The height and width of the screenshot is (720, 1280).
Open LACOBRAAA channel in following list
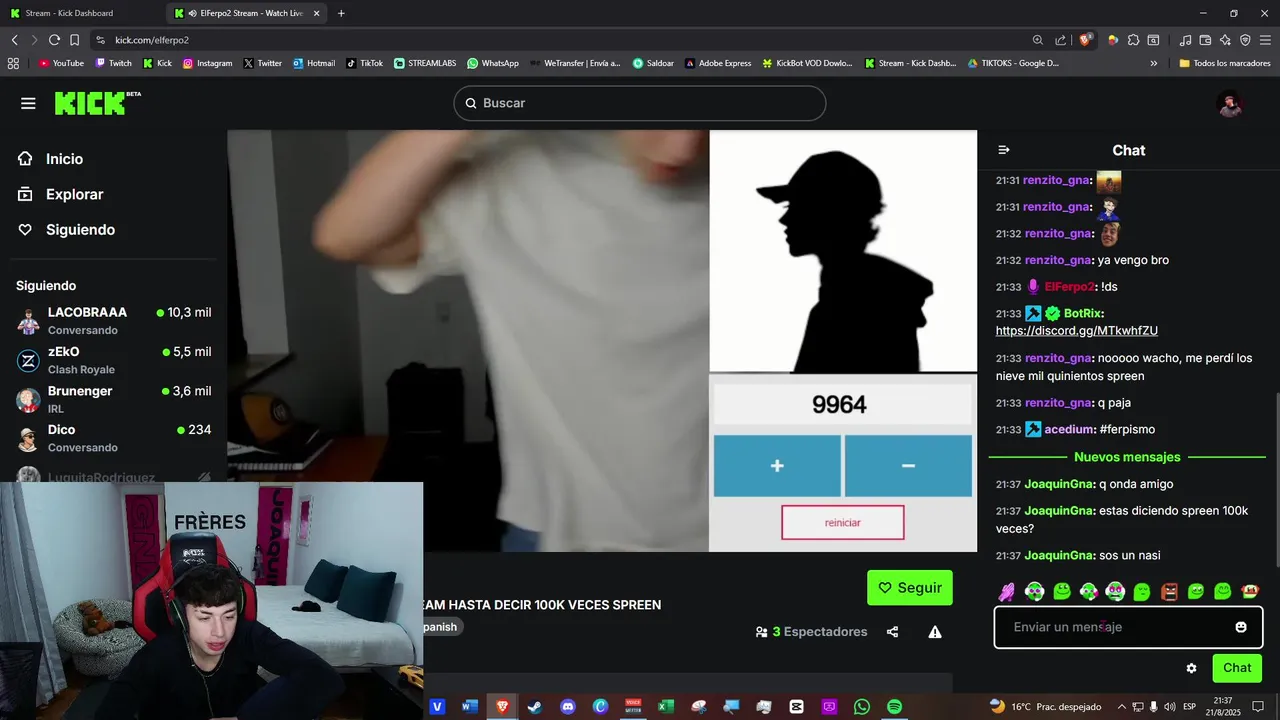point(114,320)
